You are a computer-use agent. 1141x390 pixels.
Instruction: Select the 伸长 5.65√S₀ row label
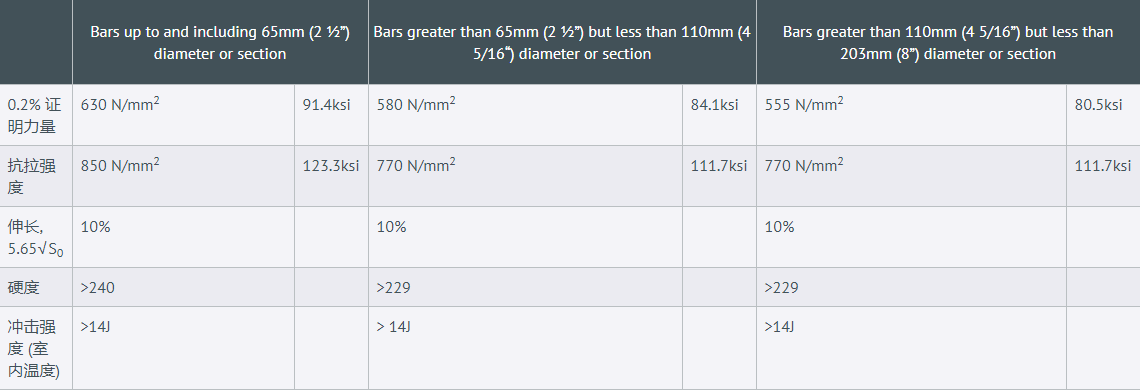36,236
